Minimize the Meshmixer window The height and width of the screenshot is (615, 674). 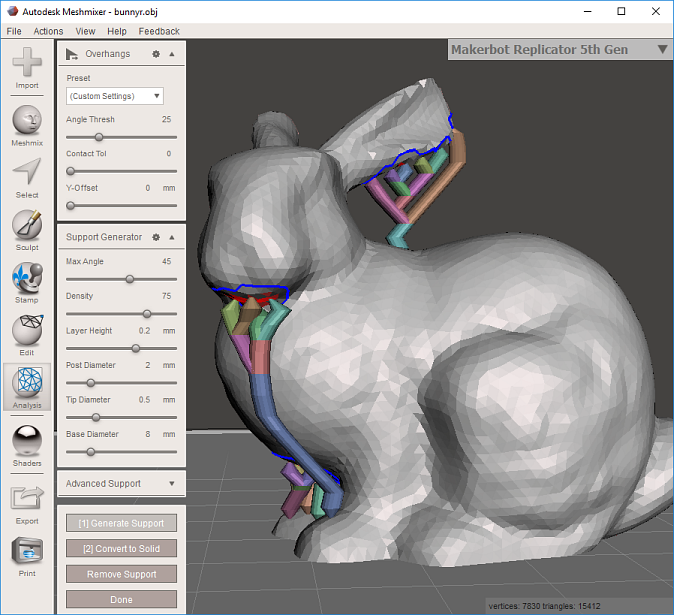588,12
